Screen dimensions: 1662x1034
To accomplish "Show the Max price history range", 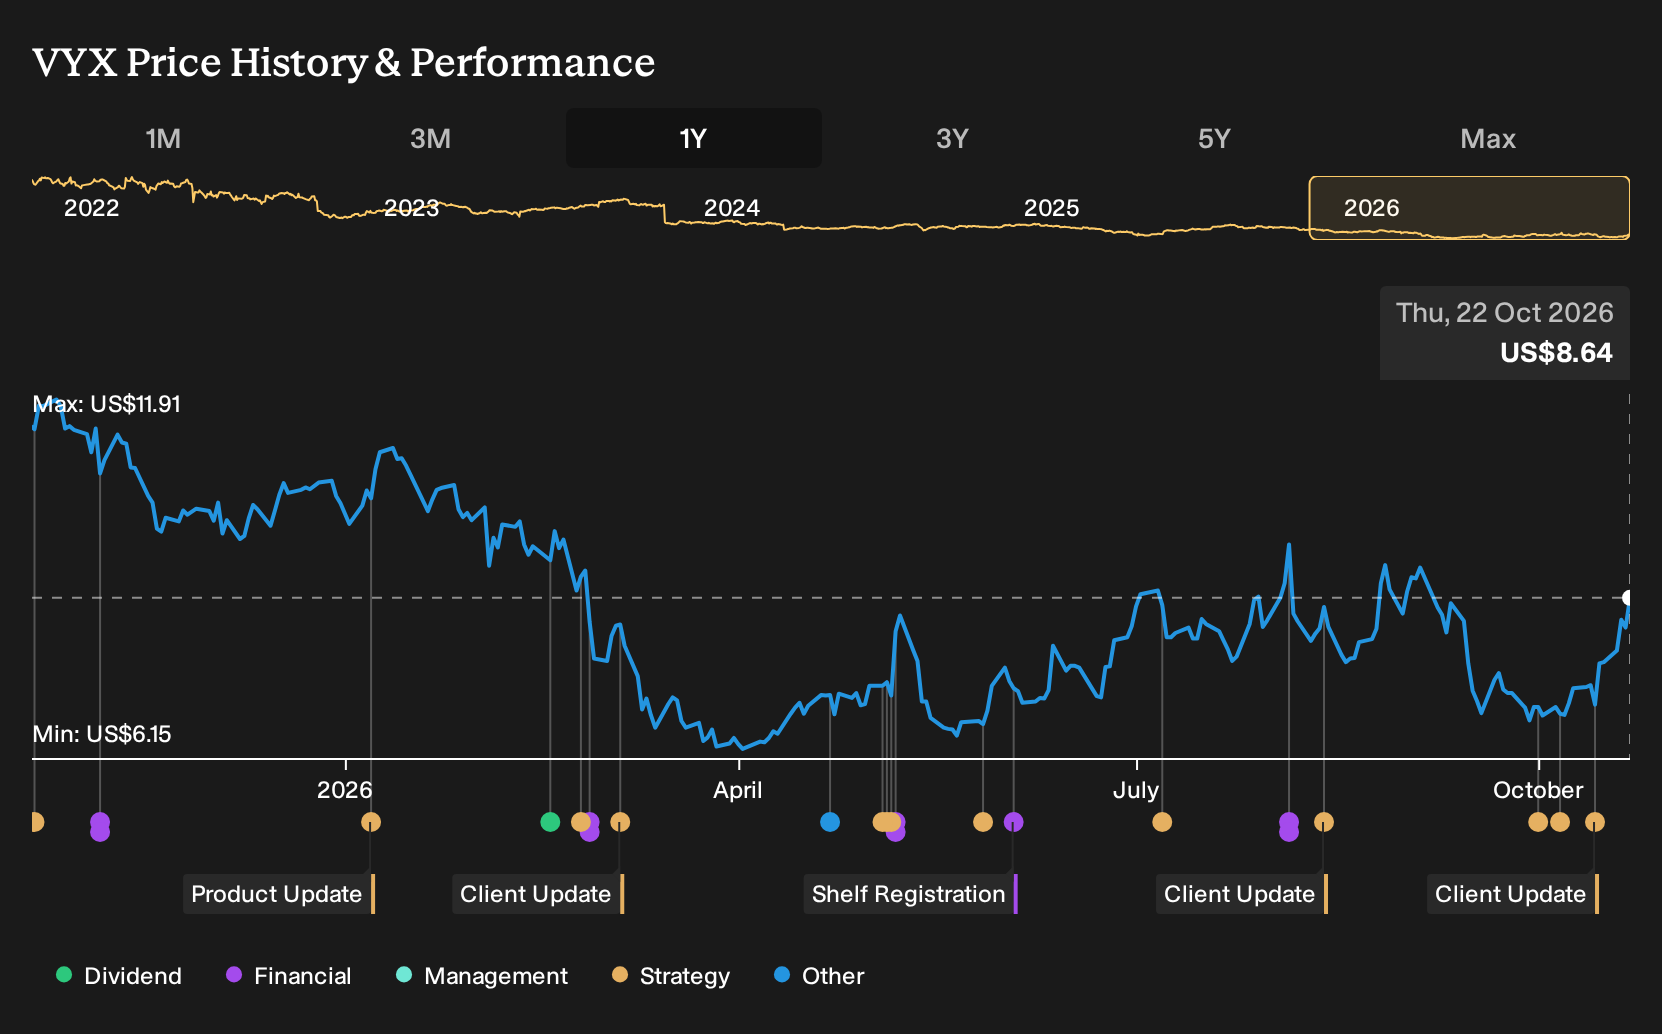I will point(1488,138).
